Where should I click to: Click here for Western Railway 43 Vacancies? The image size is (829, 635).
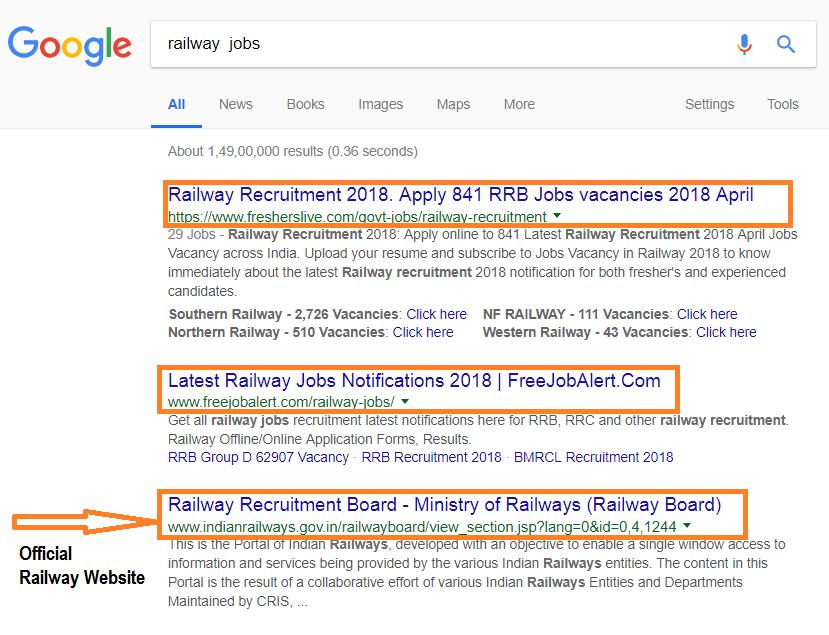(726, 332)
